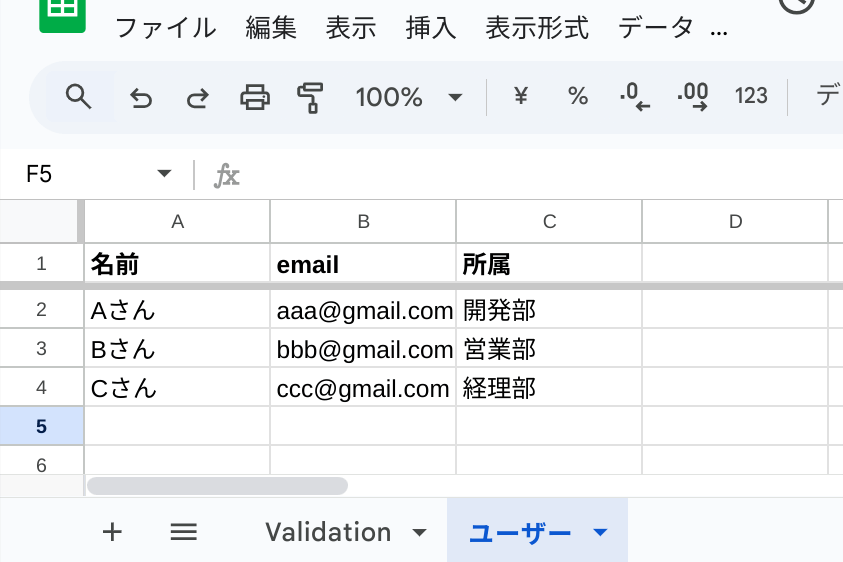Increase decimal places
This screenshot has width=843, height=562.
pyautogui.click(x=692, y=97)
